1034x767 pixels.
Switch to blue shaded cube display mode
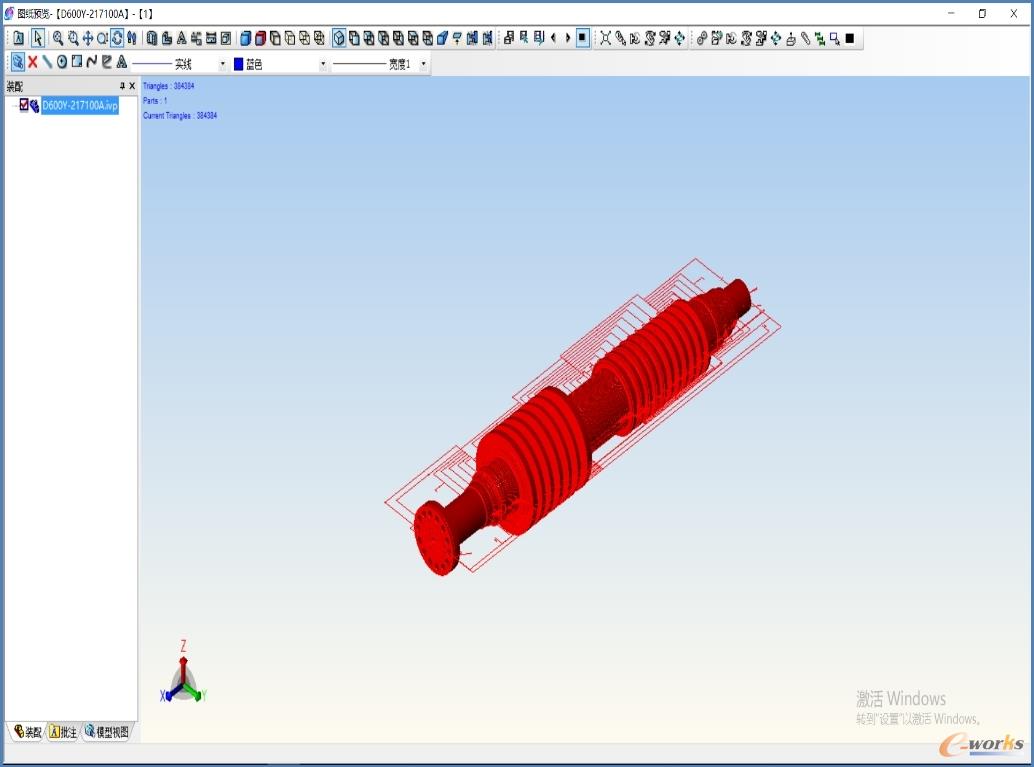245,38
